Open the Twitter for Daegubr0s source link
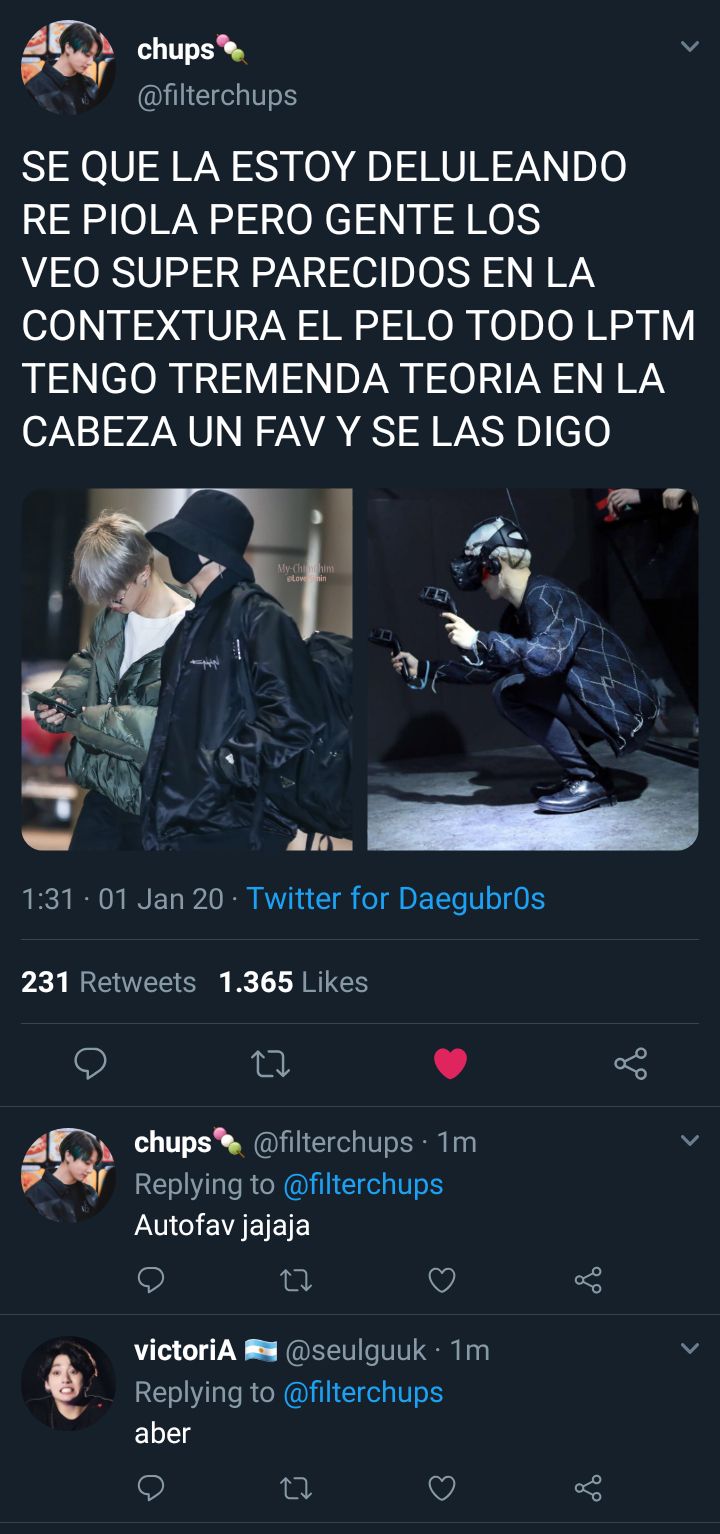Viewport: 720px width, 1534px height. pyautogui.click(x=396, y=898)
